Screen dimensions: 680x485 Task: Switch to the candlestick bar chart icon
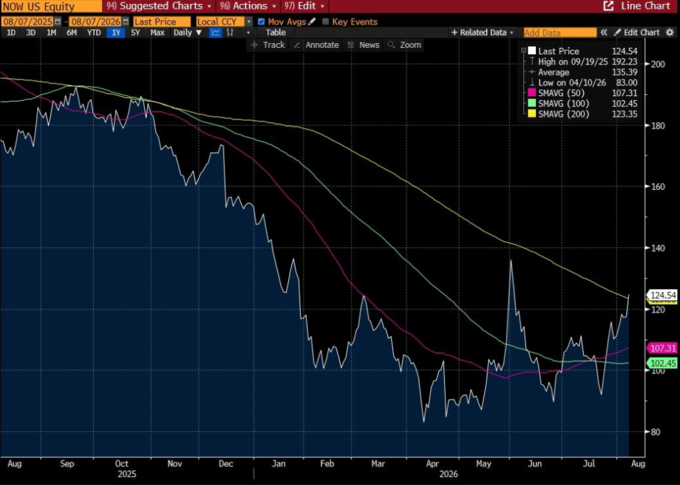230,33
